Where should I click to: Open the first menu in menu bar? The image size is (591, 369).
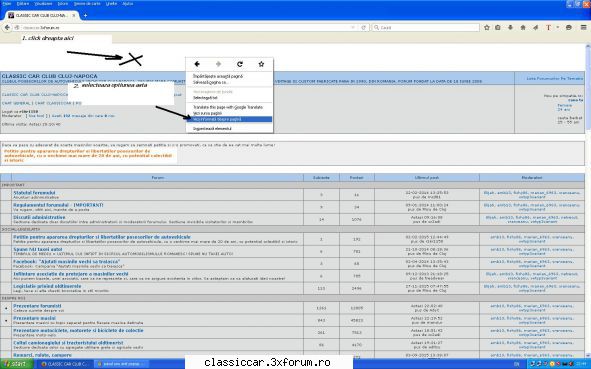7,3
